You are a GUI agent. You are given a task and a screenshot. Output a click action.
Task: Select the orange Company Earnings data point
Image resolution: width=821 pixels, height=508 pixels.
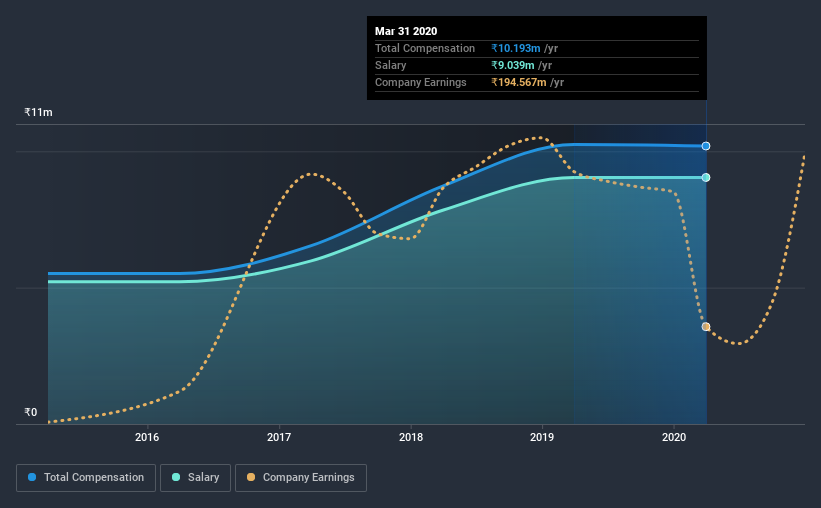coord(706,327)
